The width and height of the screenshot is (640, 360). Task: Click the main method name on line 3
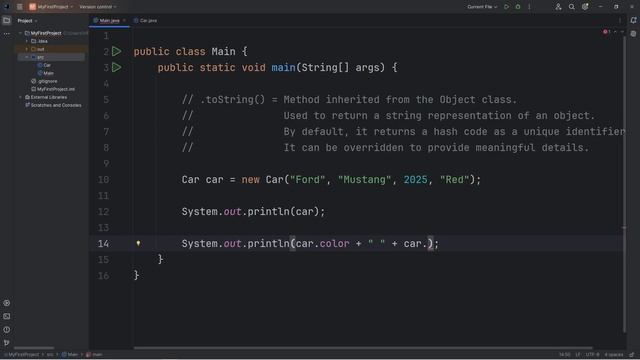click(x=283, y=68)
